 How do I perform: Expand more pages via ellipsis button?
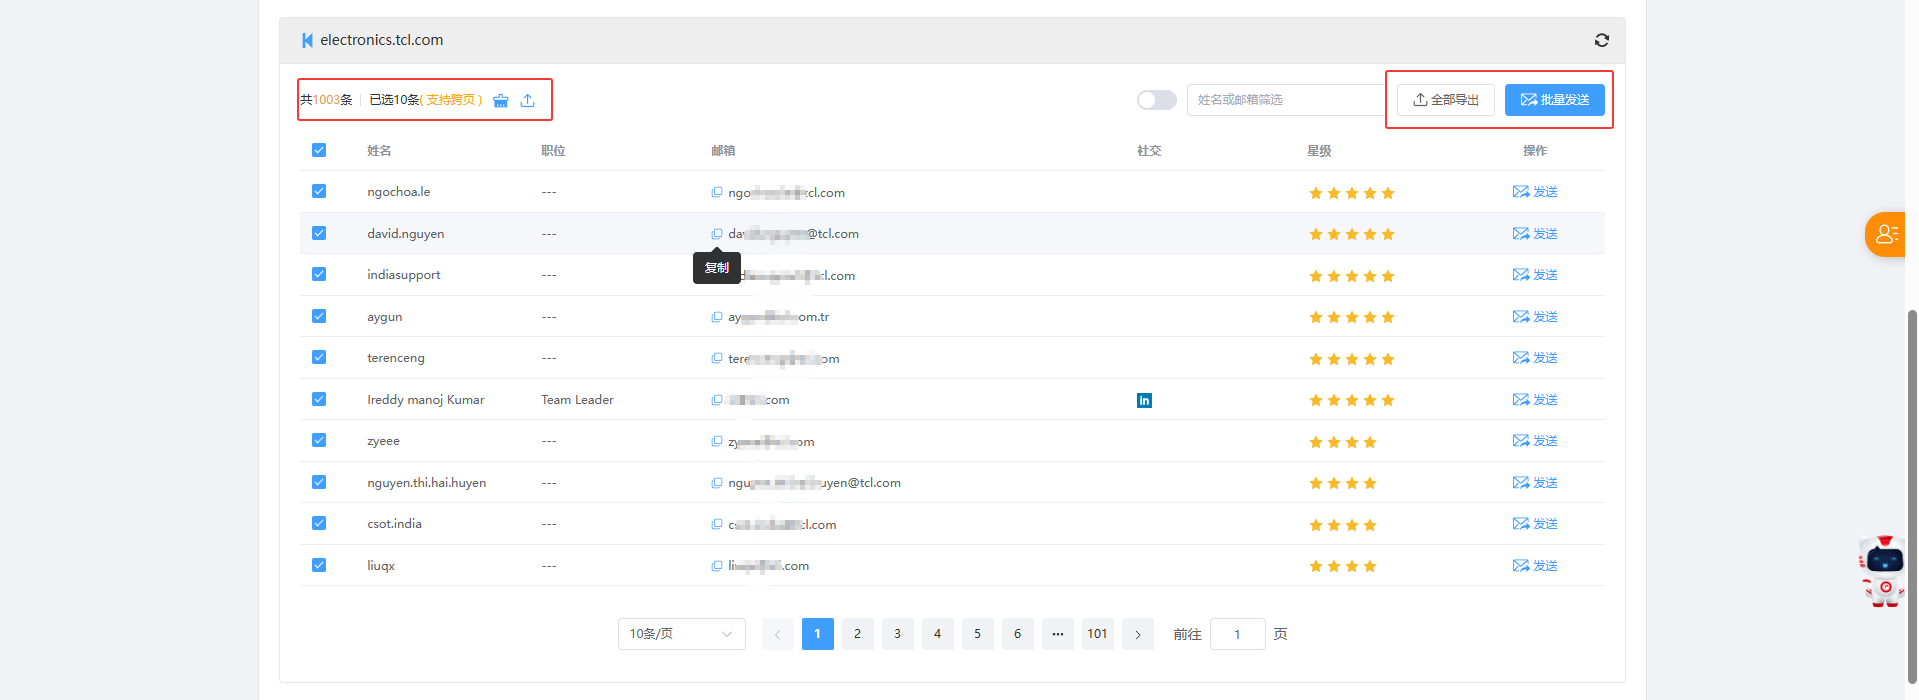pos(1057,634)
